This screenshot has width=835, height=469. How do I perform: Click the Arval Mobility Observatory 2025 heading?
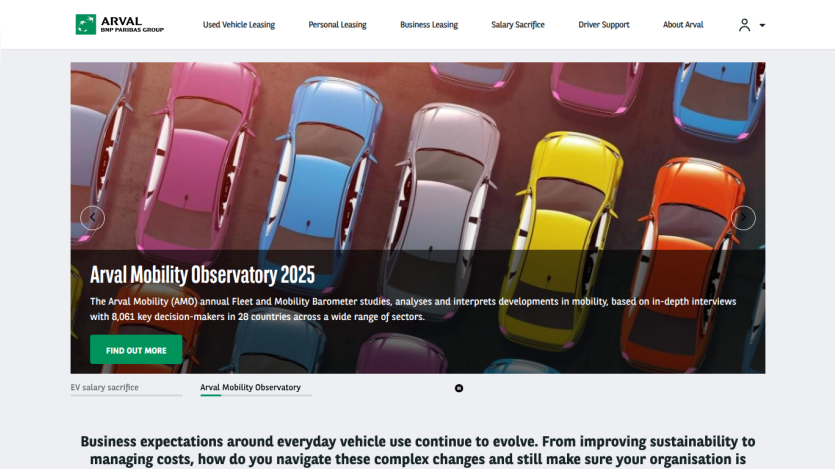[x=202, y=275]
